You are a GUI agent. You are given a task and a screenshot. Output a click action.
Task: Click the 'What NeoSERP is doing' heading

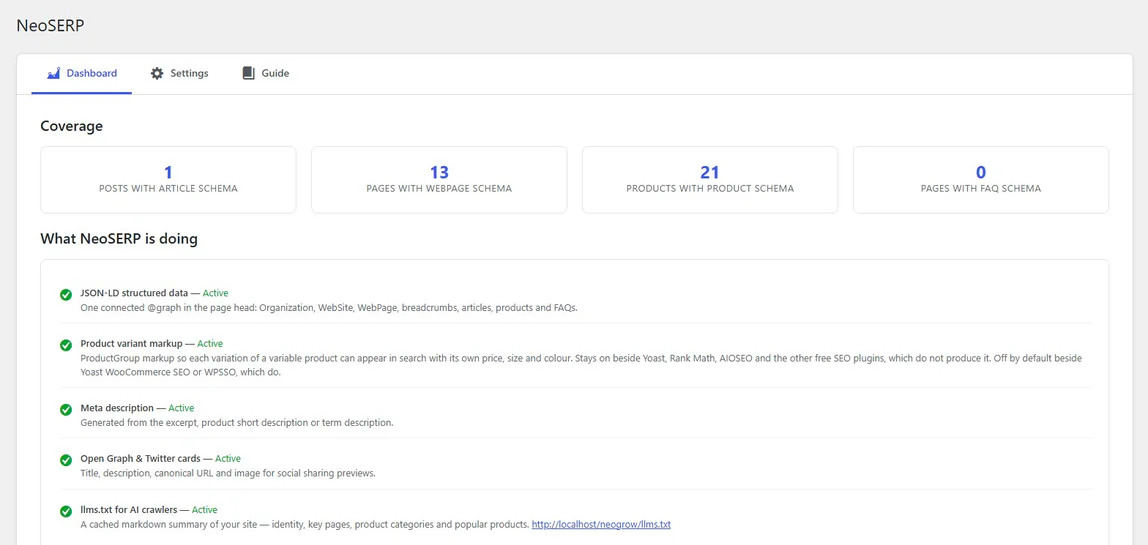[119, 239]
